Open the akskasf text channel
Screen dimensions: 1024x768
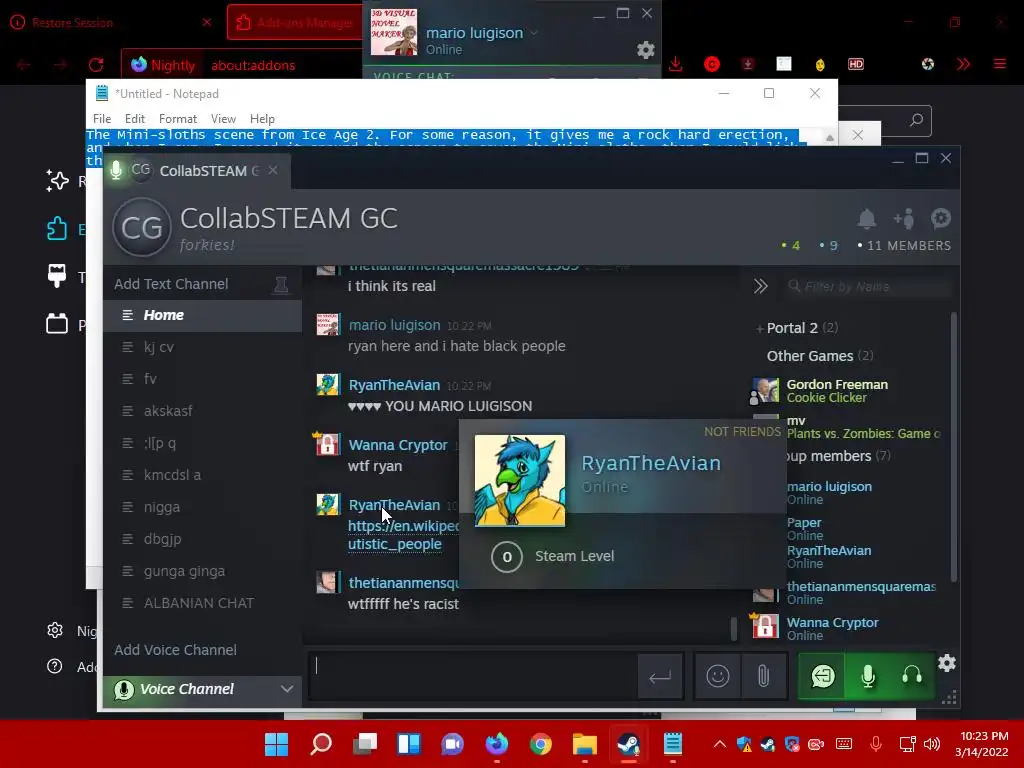(202, 411)
